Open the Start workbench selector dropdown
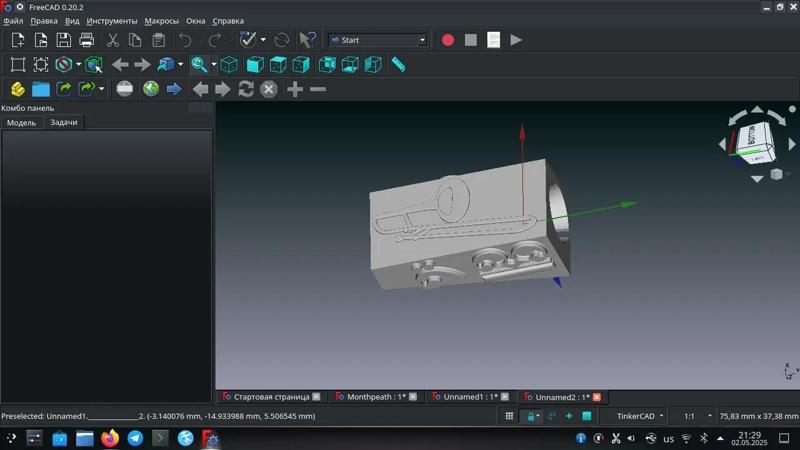Screen dimensions: 800x450 (379, 40)
